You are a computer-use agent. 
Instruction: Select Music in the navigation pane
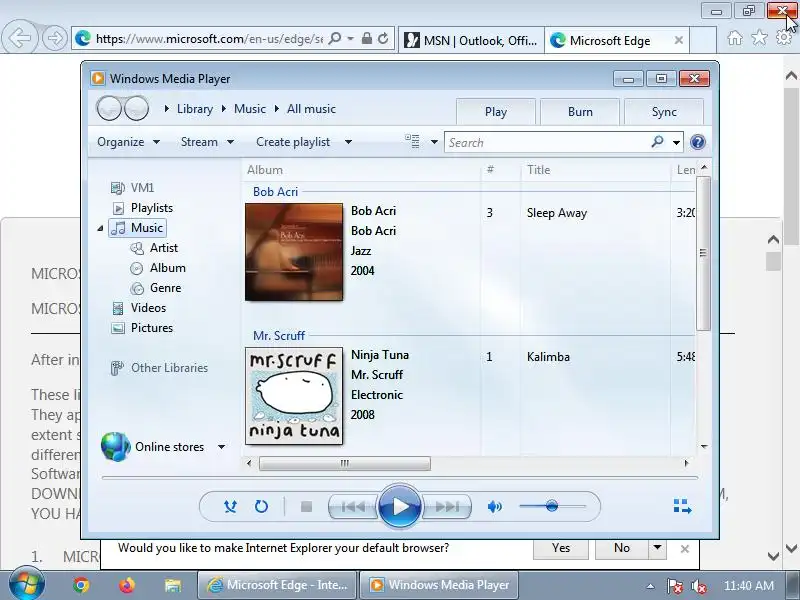[x=138, y=228]
